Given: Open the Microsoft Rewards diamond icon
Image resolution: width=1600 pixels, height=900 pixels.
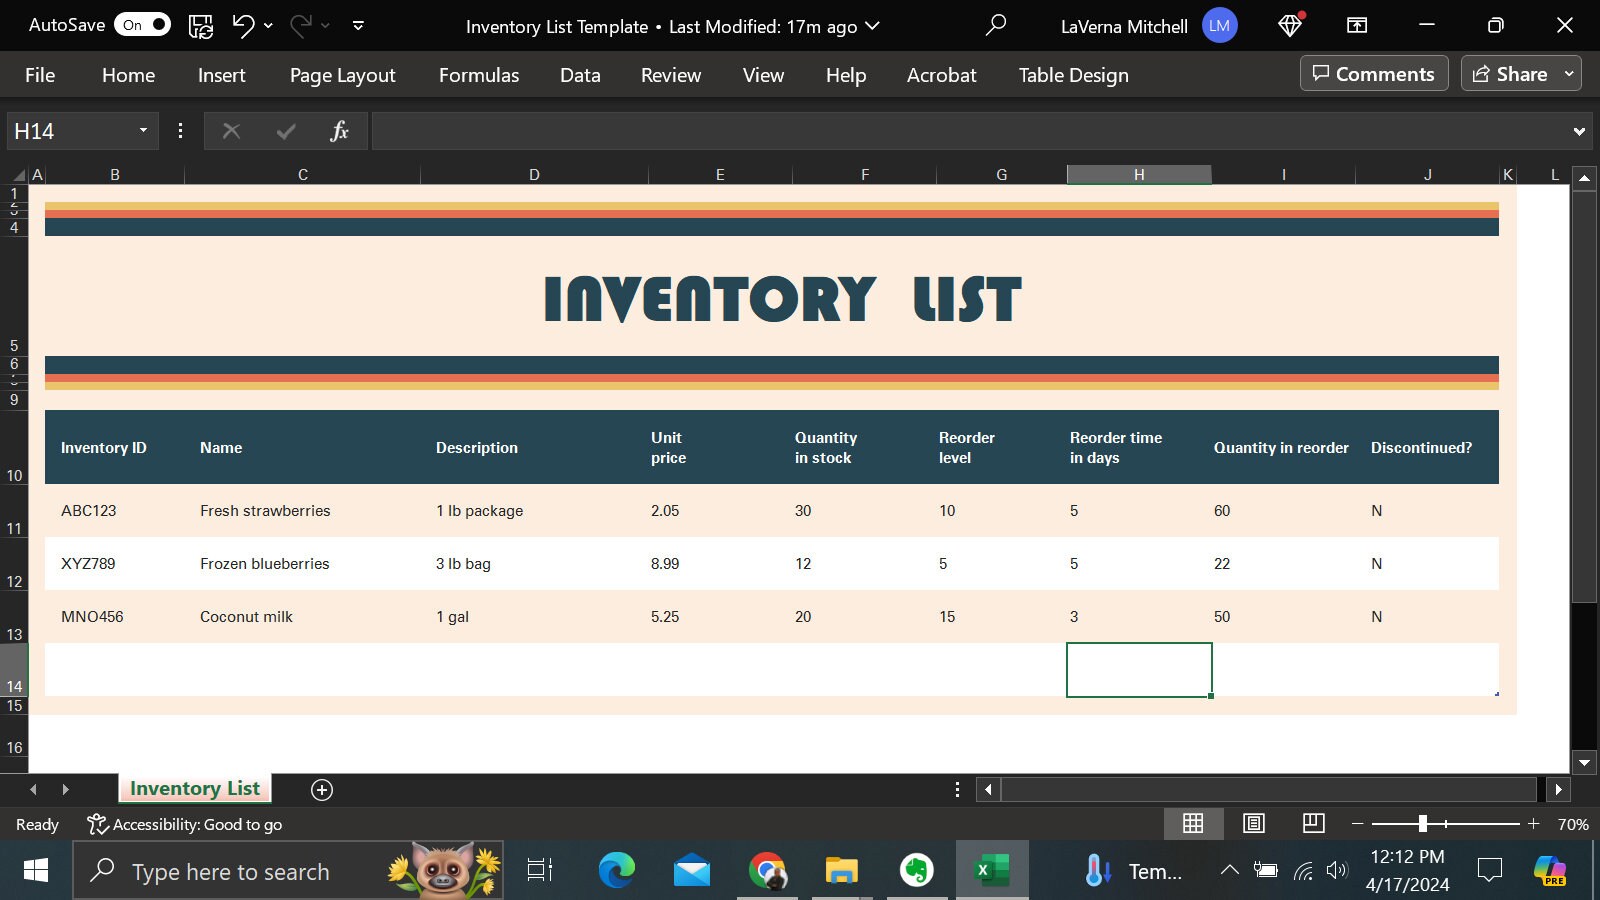Looking at the screenshot, I should click(1288, 26).
